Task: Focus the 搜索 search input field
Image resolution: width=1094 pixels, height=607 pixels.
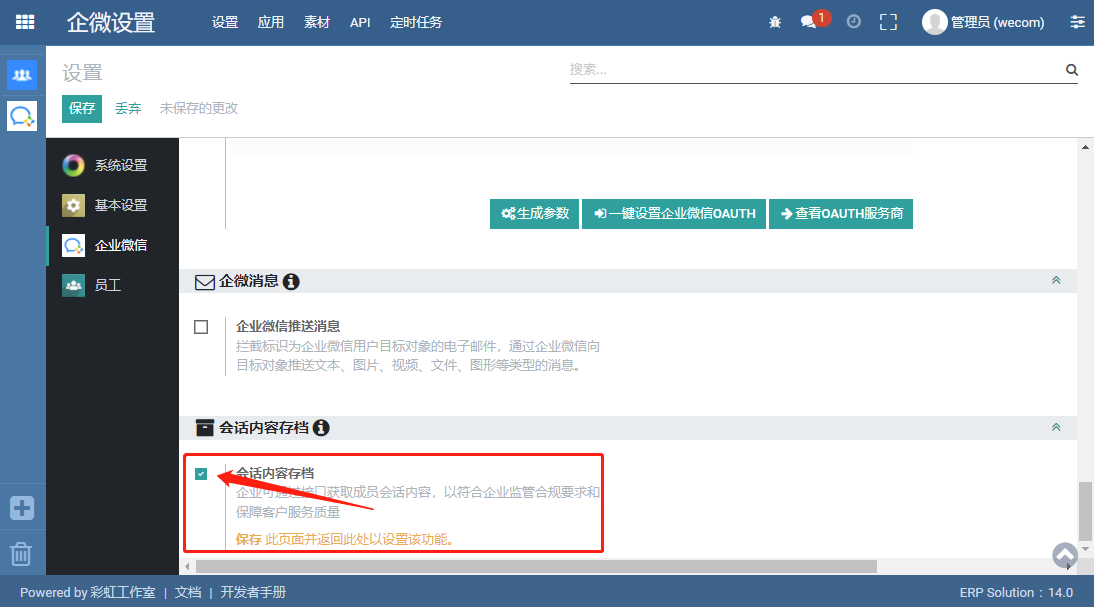Action: 816,70
